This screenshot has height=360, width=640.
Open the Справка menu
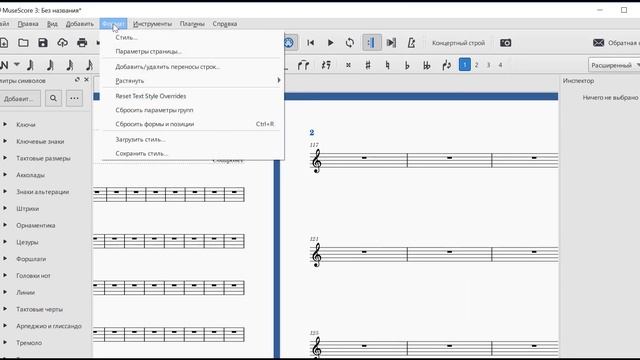click(224, 24)
